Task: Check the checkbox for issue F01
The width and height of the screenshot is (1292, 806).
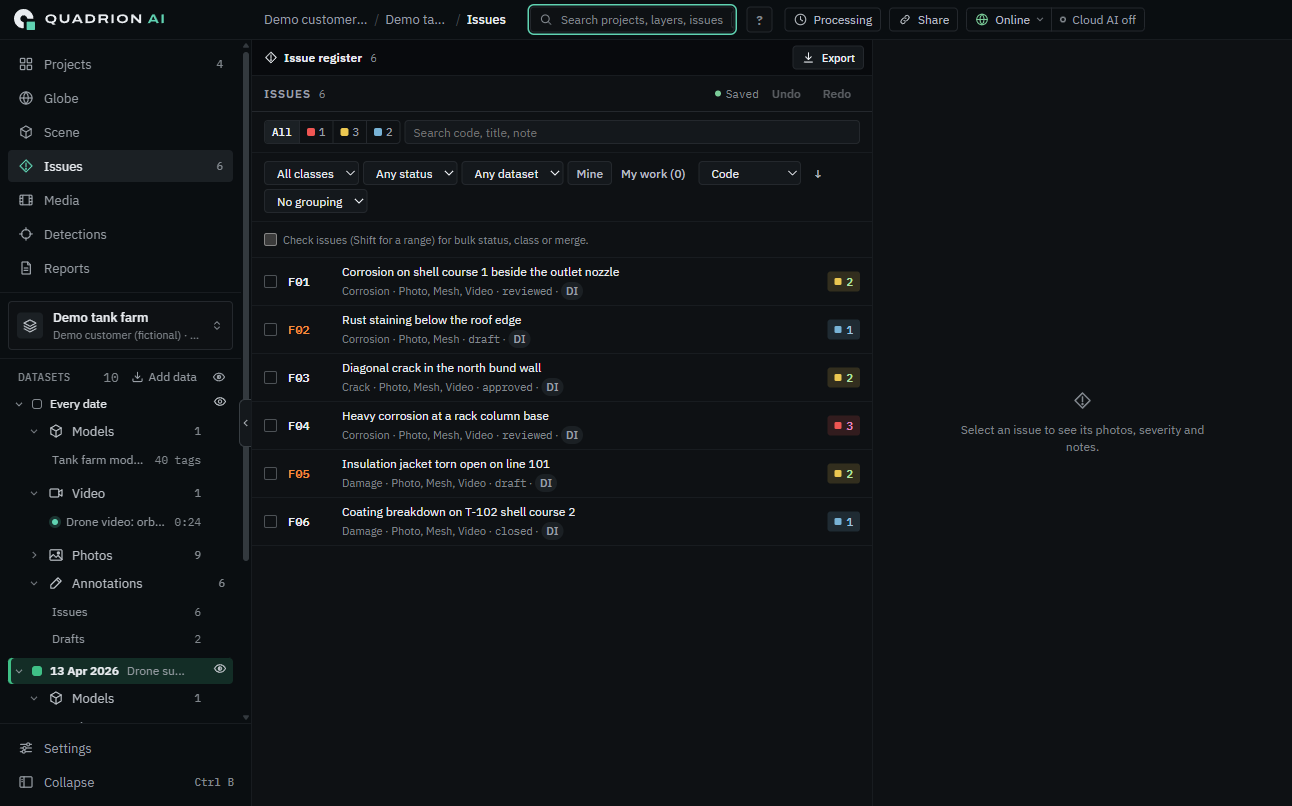Action: pyautogui.click(x=270, y=282)
